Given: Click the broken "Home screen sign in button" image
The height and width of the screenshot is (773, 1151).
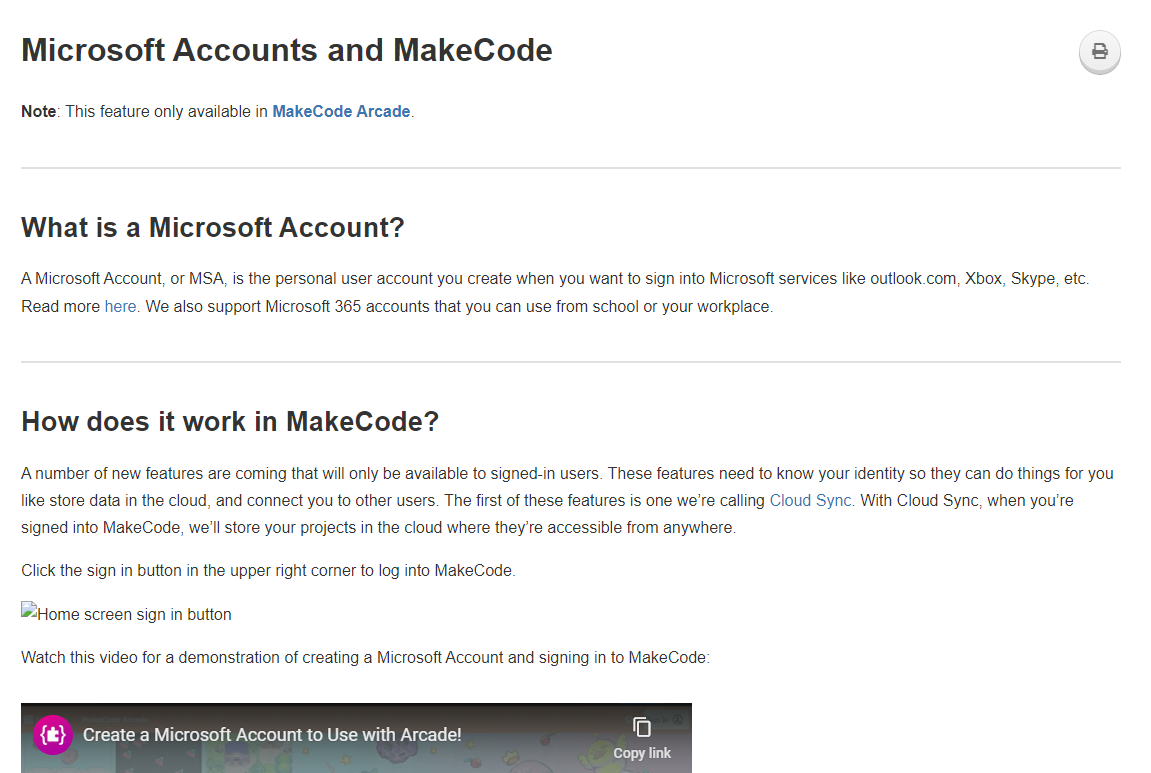Looking at the screenshot, I should (x=126, y=614).
